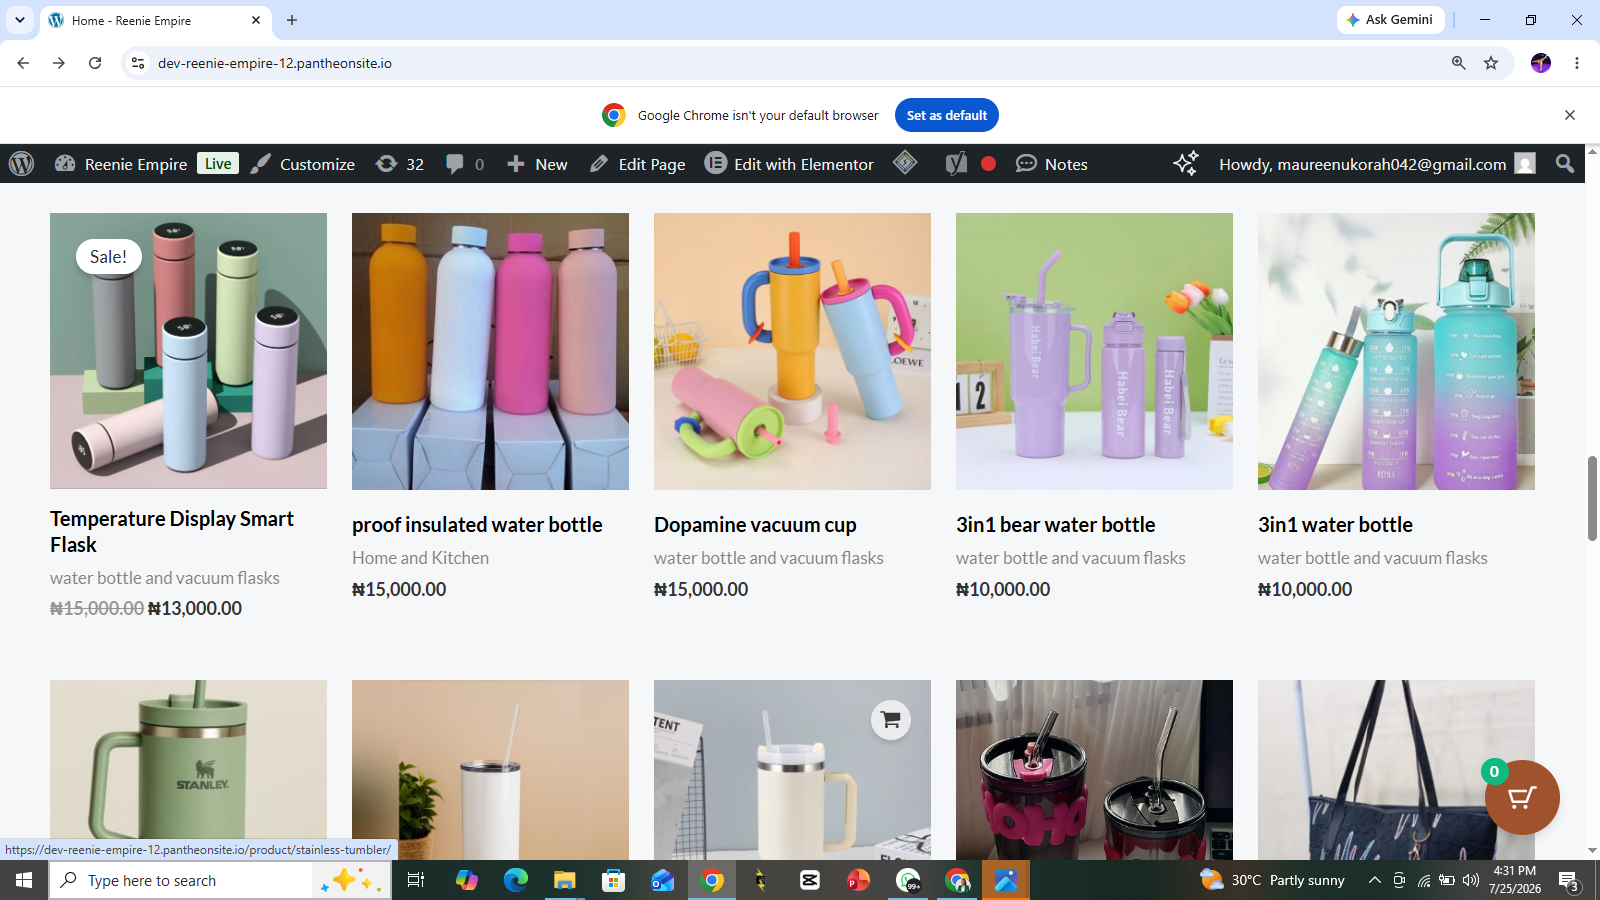Select the Home - Reenie Empire tab
This screenshot has height=900, width=1600.
coord(155,20)
